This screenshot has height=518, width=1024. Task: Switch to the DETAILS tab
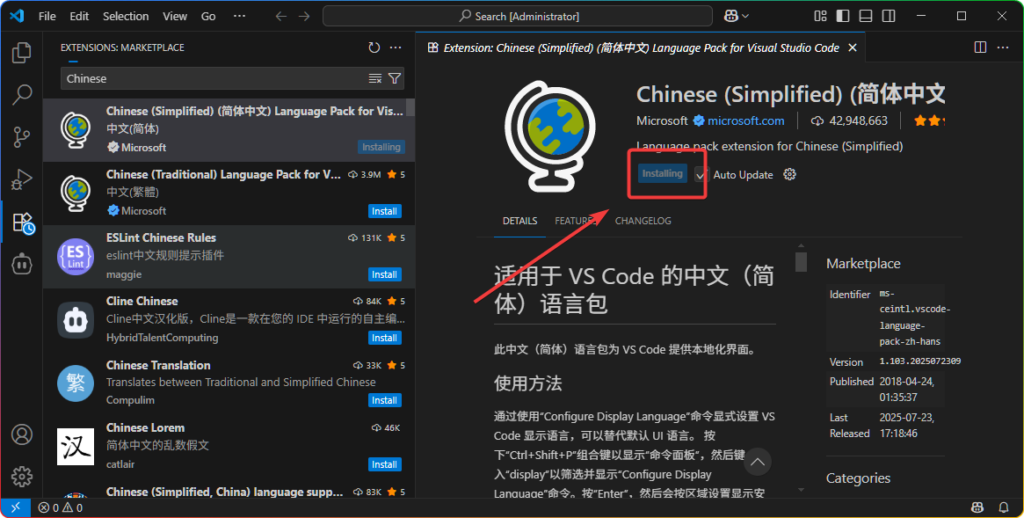(x=520, y=221)
